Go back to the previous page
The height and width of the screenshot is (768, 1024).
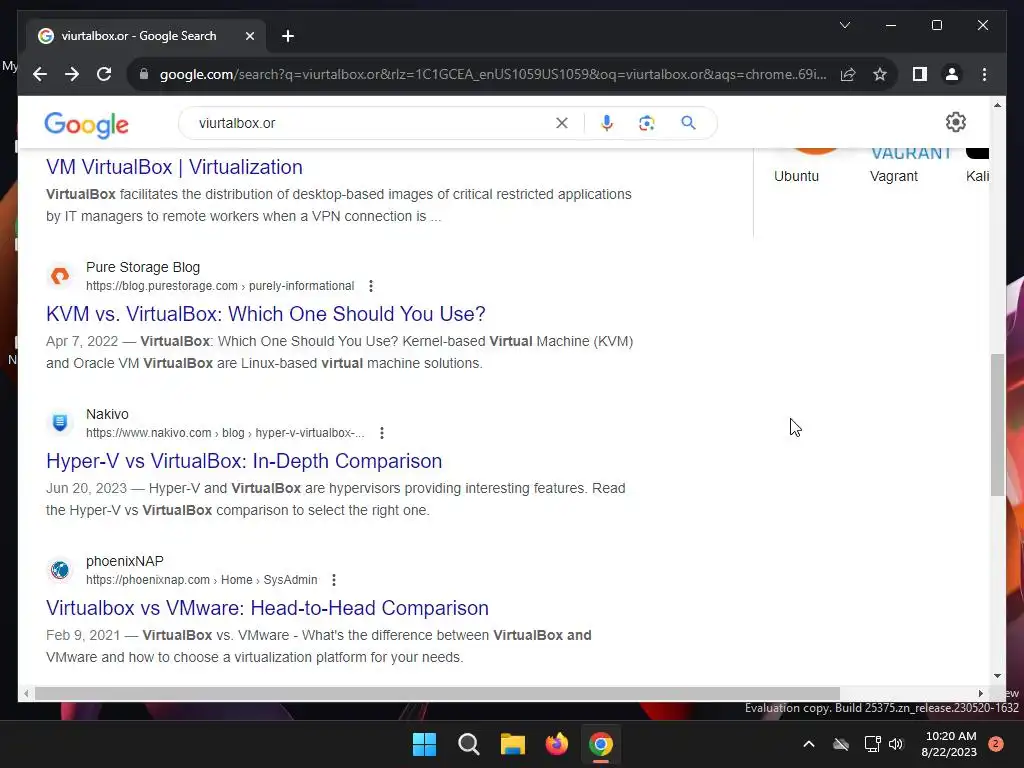coord(40,74)
